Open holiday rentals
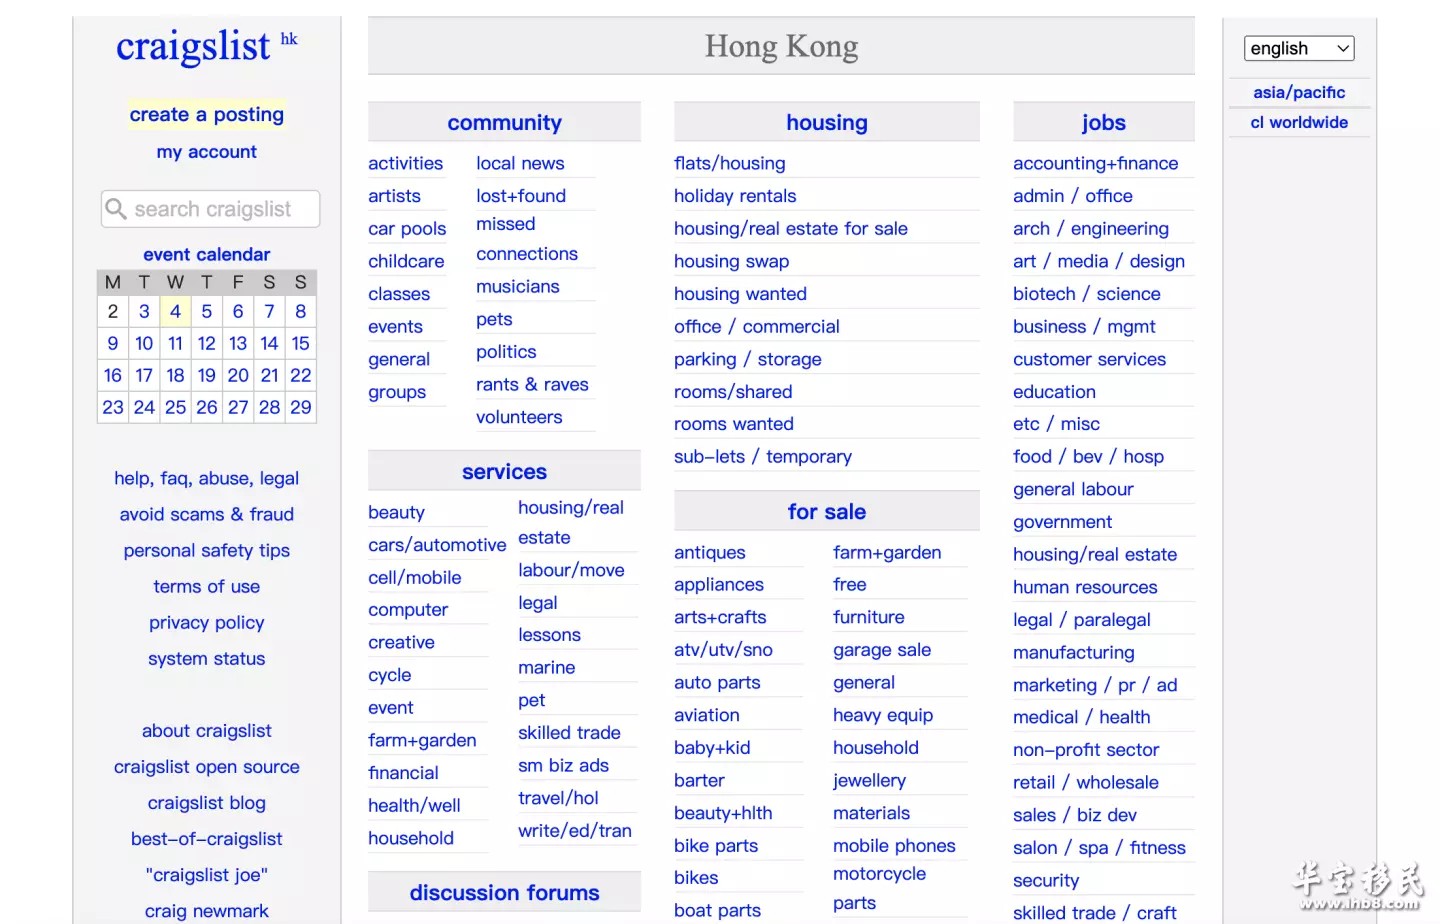This screenshot has width=1440, height=924. pos(735,196)
